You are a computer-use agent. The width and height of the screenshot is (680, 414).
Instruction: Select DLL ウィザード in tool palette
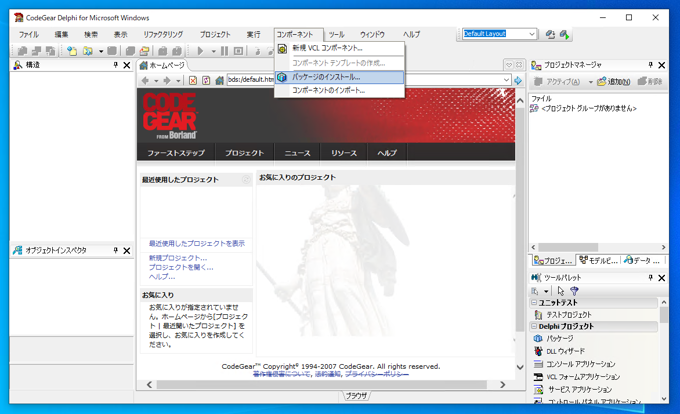[x=559, y=351]
